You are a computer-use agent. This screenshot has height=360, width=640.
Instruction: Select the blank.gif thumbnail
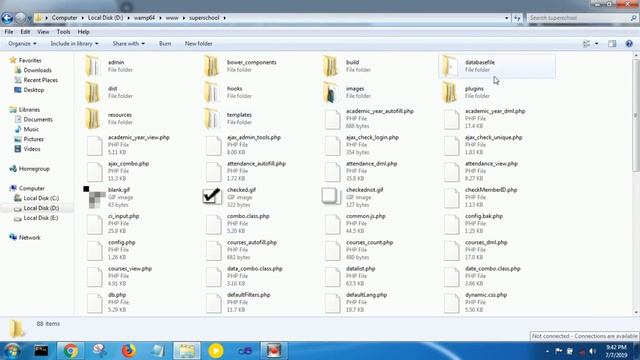[x=94, y=197]
